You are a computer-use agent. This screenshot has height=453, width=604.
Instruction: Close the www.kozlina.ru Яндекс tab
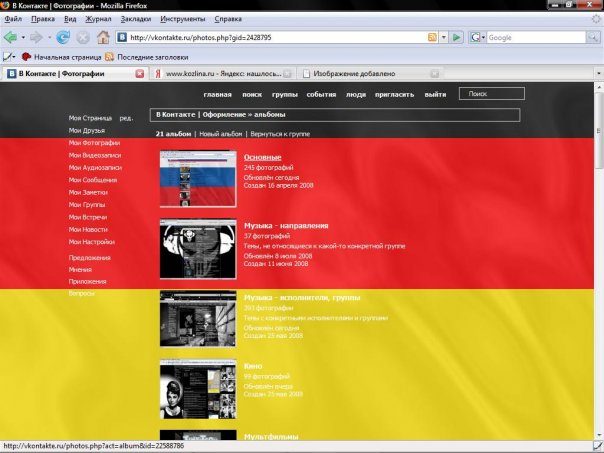point(287,74)
